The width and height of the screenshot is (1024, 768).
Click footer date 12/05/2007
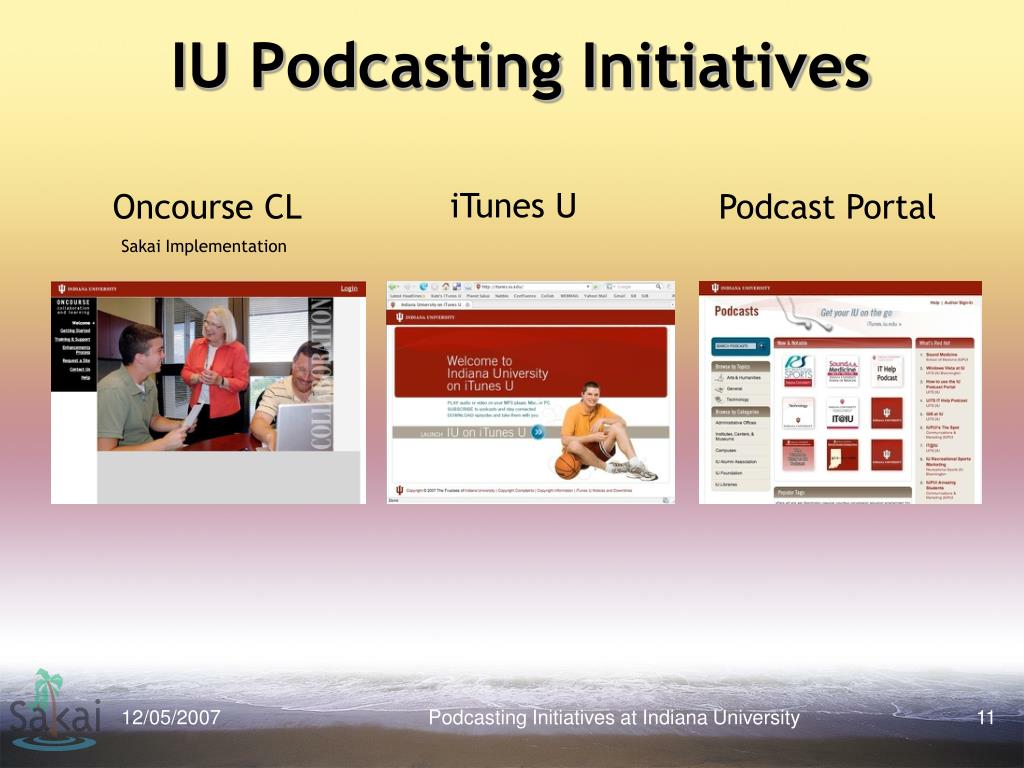[171, 718]
